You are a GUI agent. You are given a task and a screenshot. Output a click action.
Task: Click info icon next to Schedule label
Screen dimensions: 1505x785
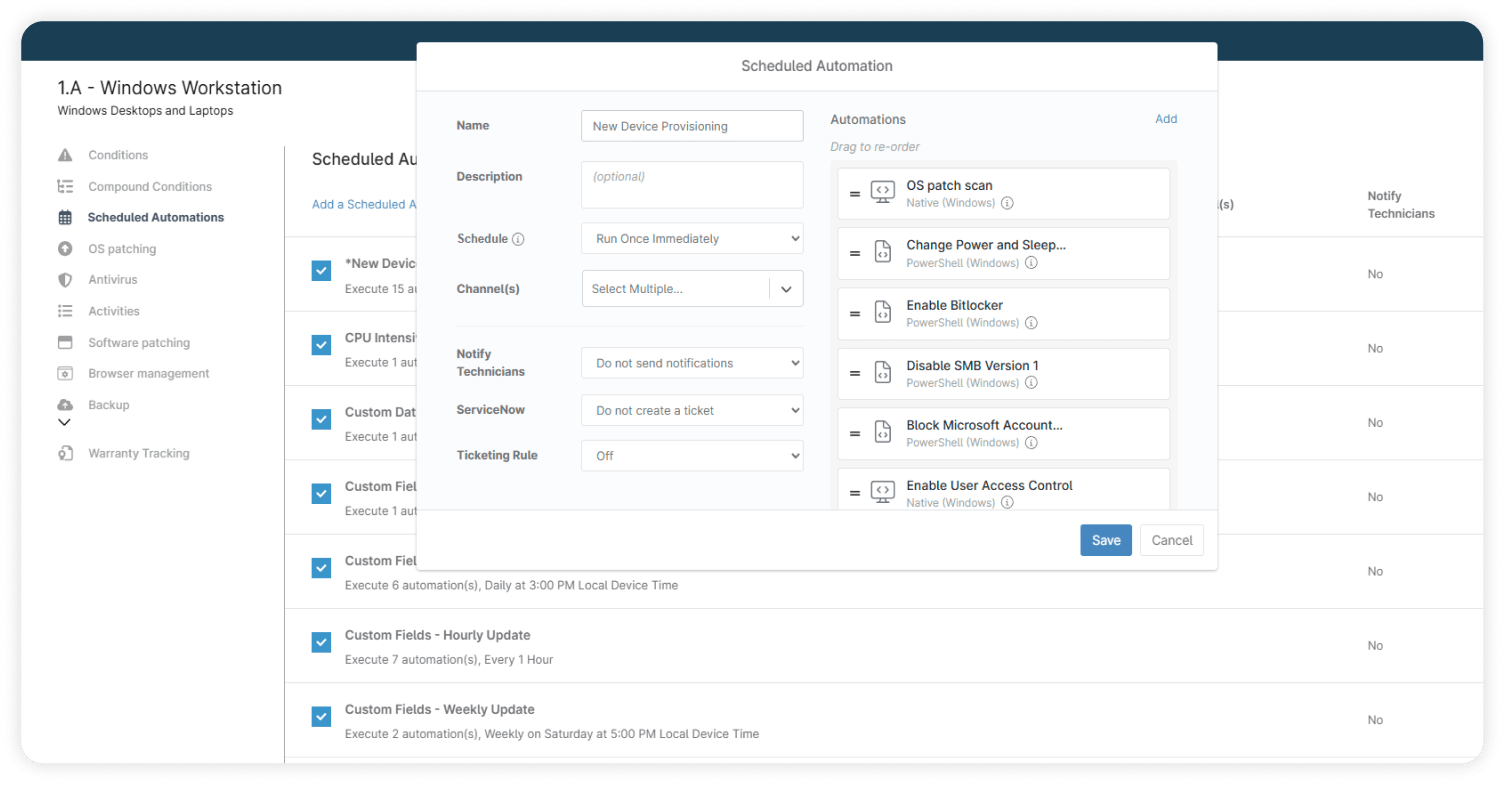518,239
